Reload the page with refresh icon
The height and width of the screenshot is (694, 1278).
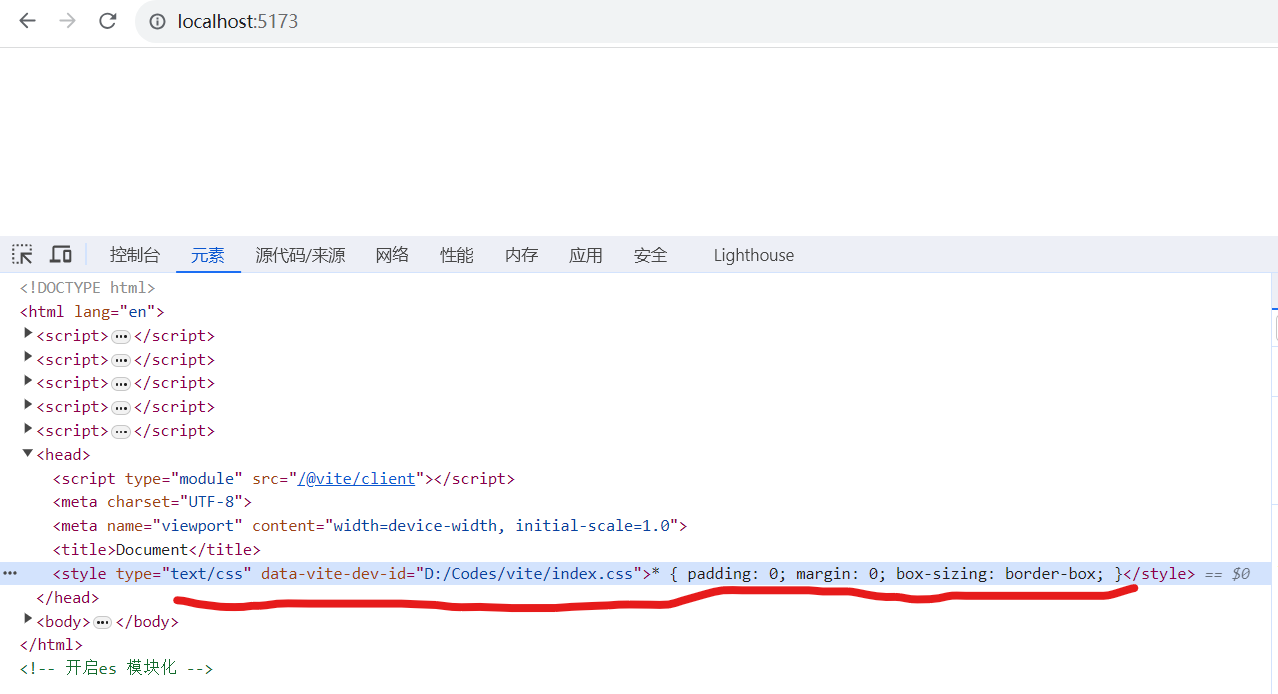click(x=107, y=21)
